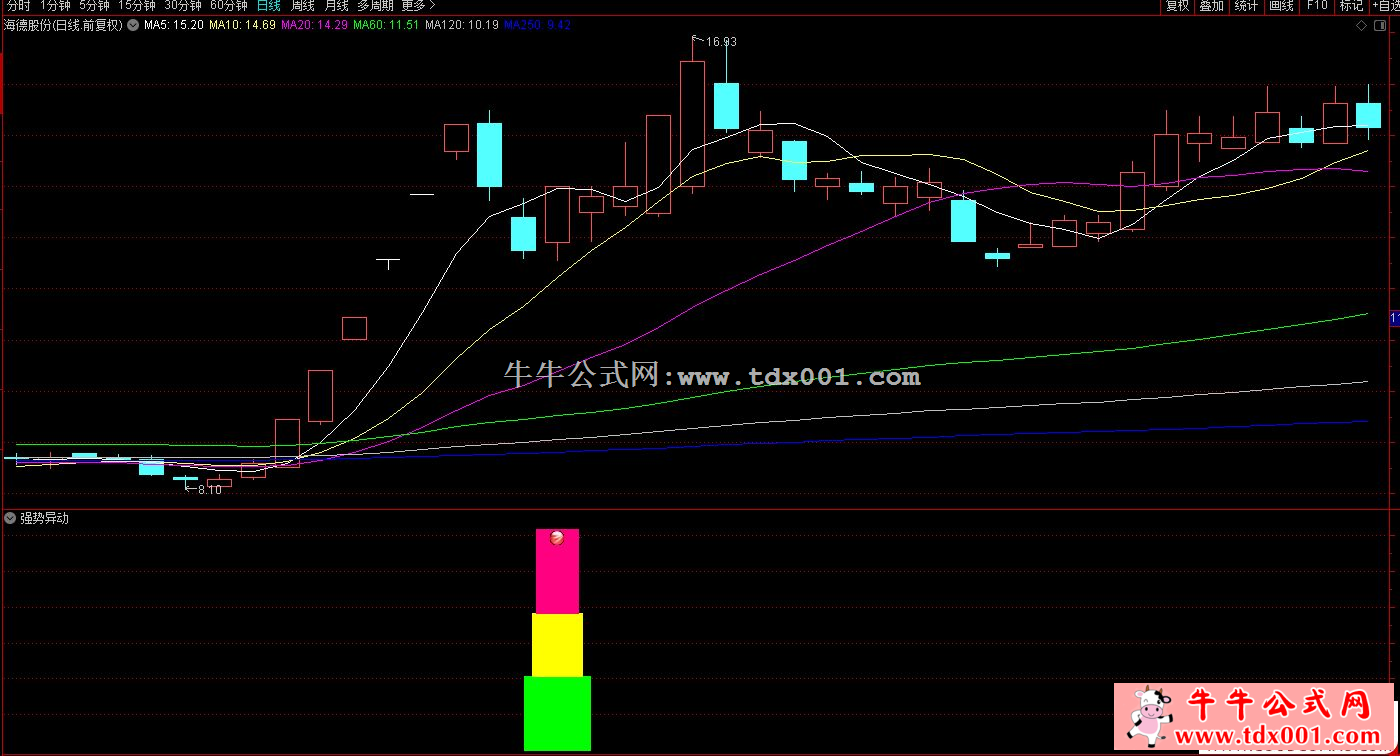Viewport: 1400px width, 756px height.
Task: Click the 8.10 low price marker
Action: (x=204, y=489)
